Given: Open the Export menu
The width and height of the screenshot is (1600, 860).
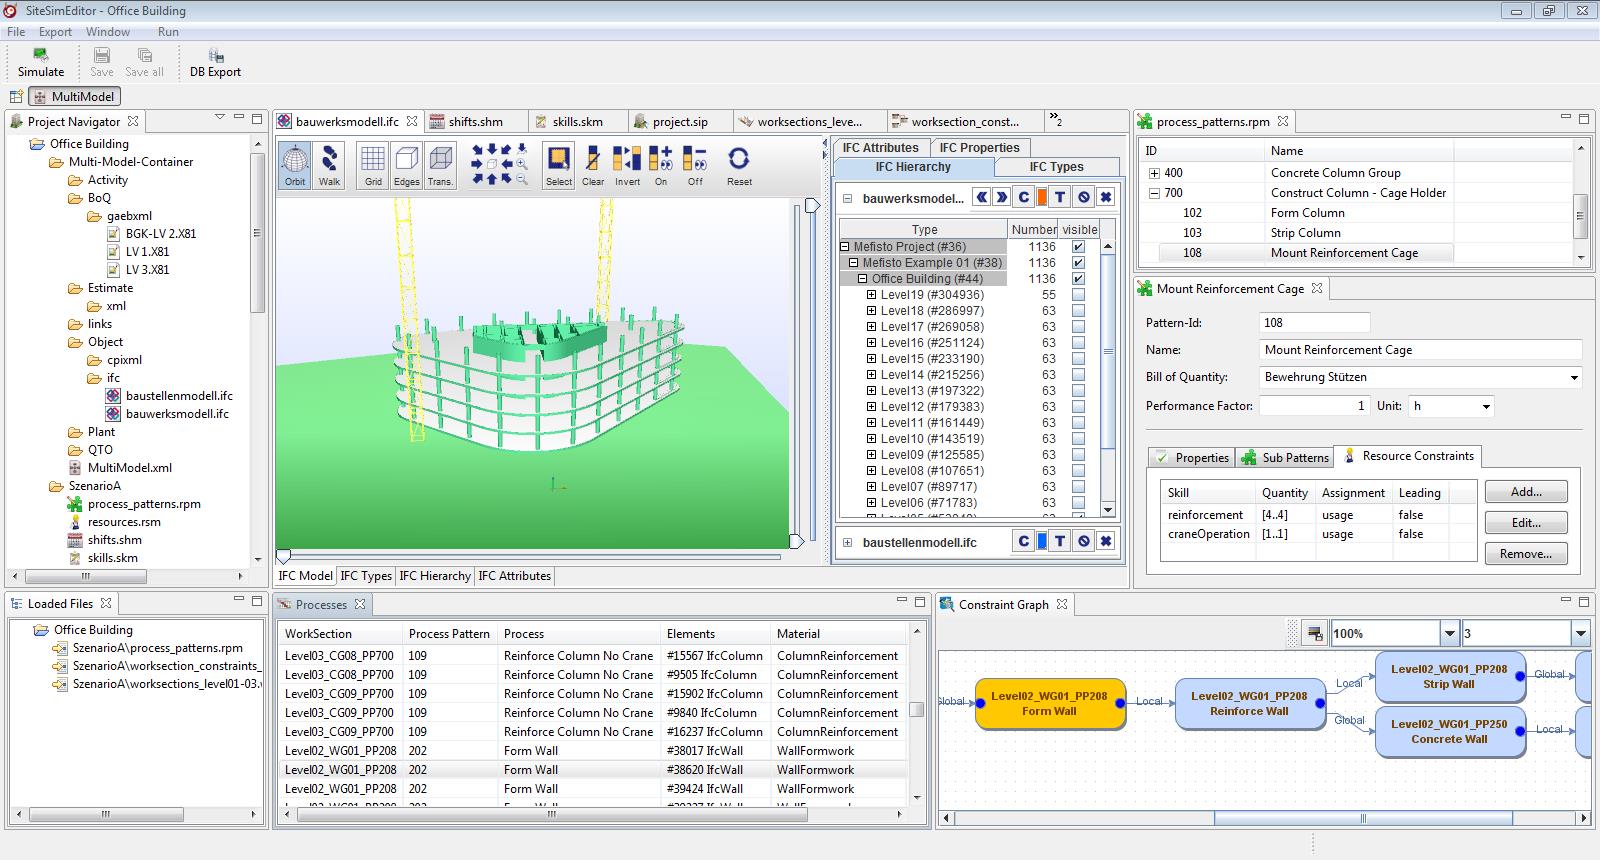Looking at the screenshot, I should tap(55, 32).
